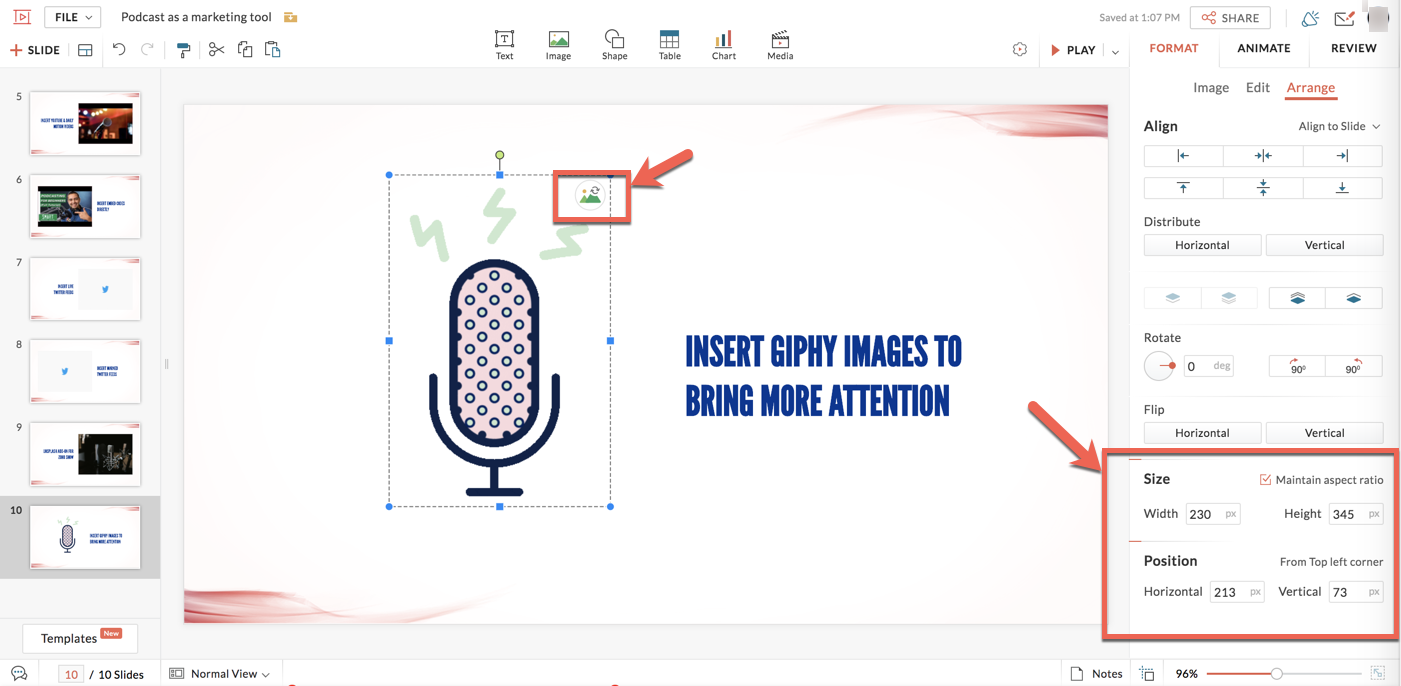
Task: Click the scissors cut icon
Action: click(216, 50)
